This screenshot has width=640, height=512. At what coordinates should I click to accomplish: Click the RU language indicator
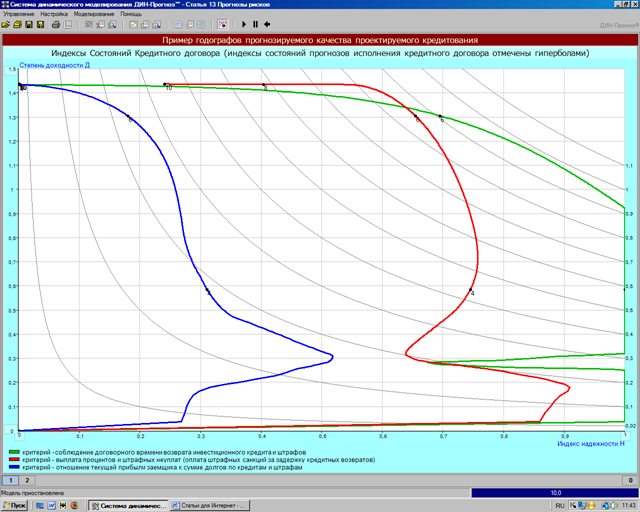click(560, 505)
